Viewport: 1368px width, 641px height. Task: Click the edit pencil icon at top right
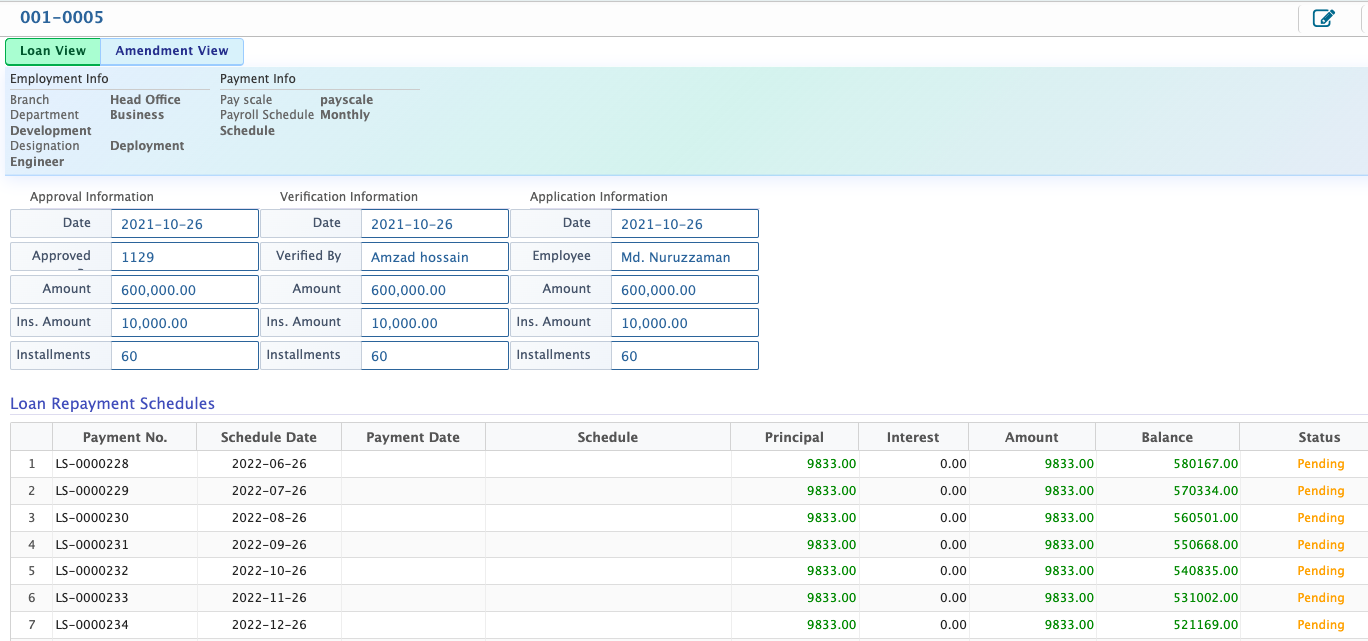1323,18
